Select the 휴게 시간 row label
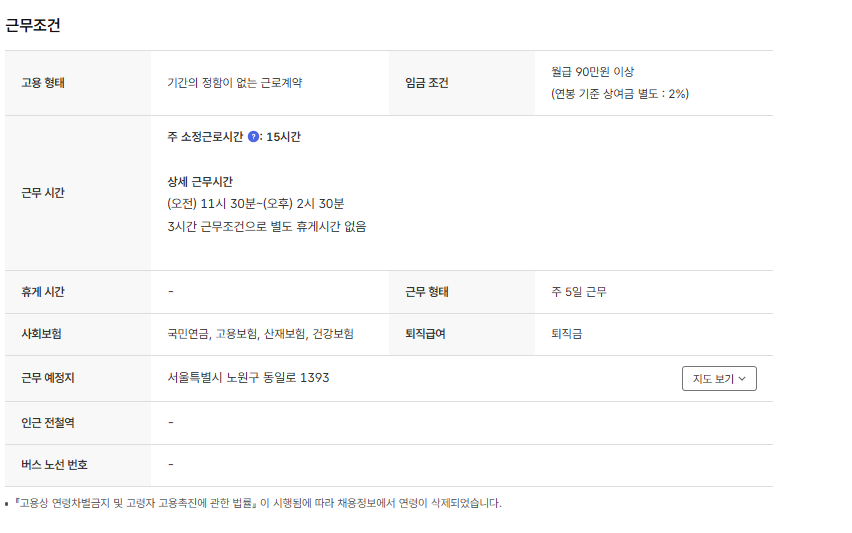Viewport: 852px width, 533px height. pos(43,292)
